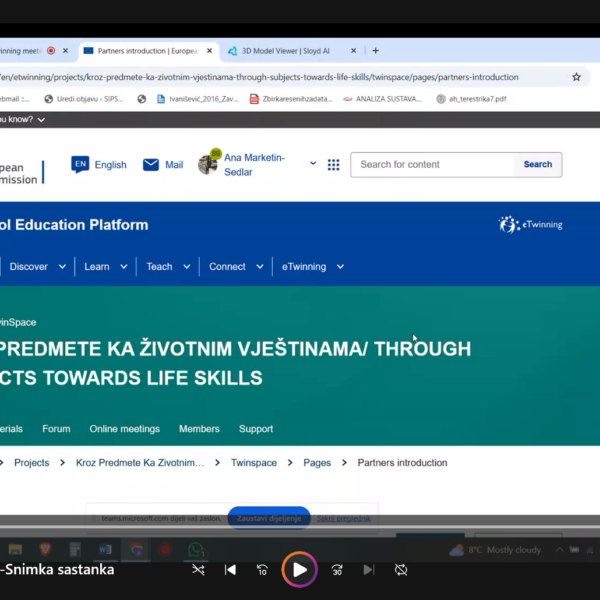The image size is (600, 600).
Task: Open the Mail envelope icon
Action: (x=151, y=165)
